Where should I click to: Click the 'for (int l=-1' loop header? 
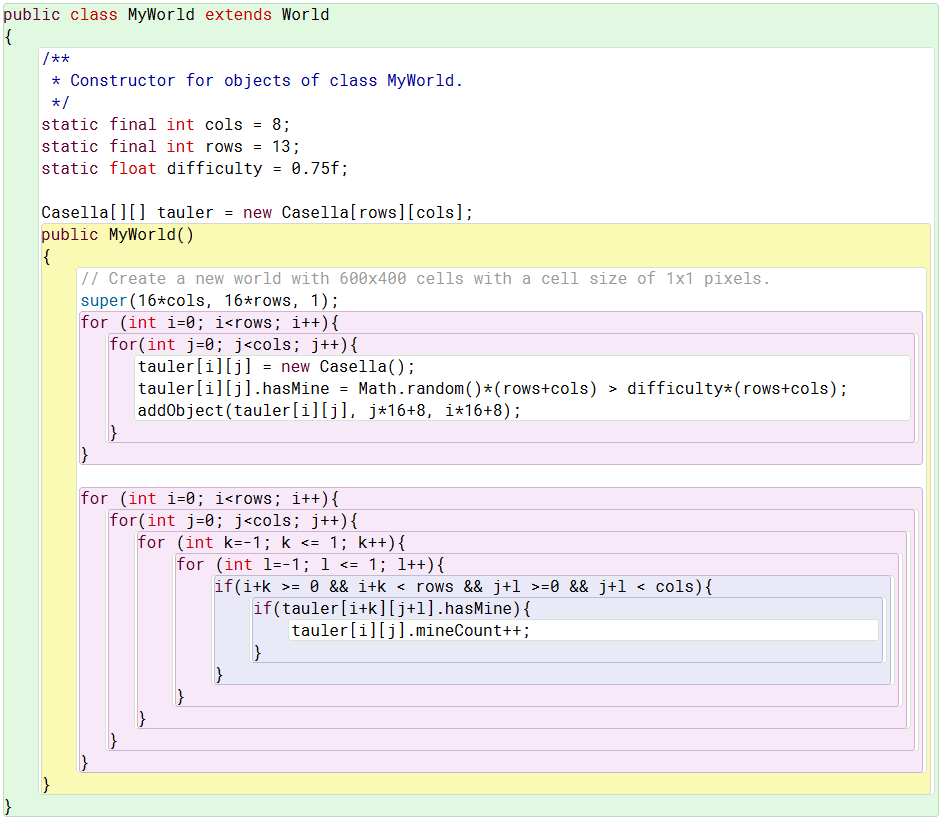tap(309, 565)
